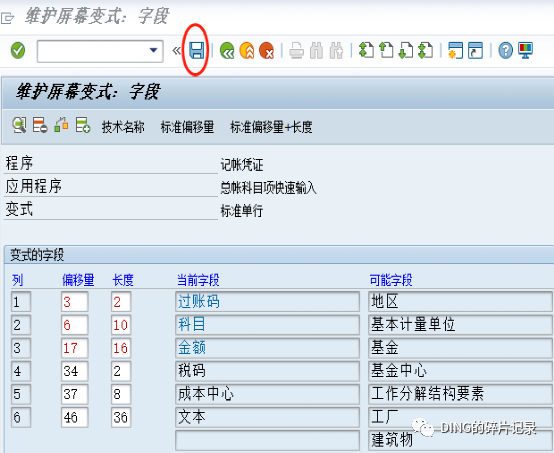This screenshot has width=554, height=453.
Task: Click the 长度 column header
Action: pos(123,280)
